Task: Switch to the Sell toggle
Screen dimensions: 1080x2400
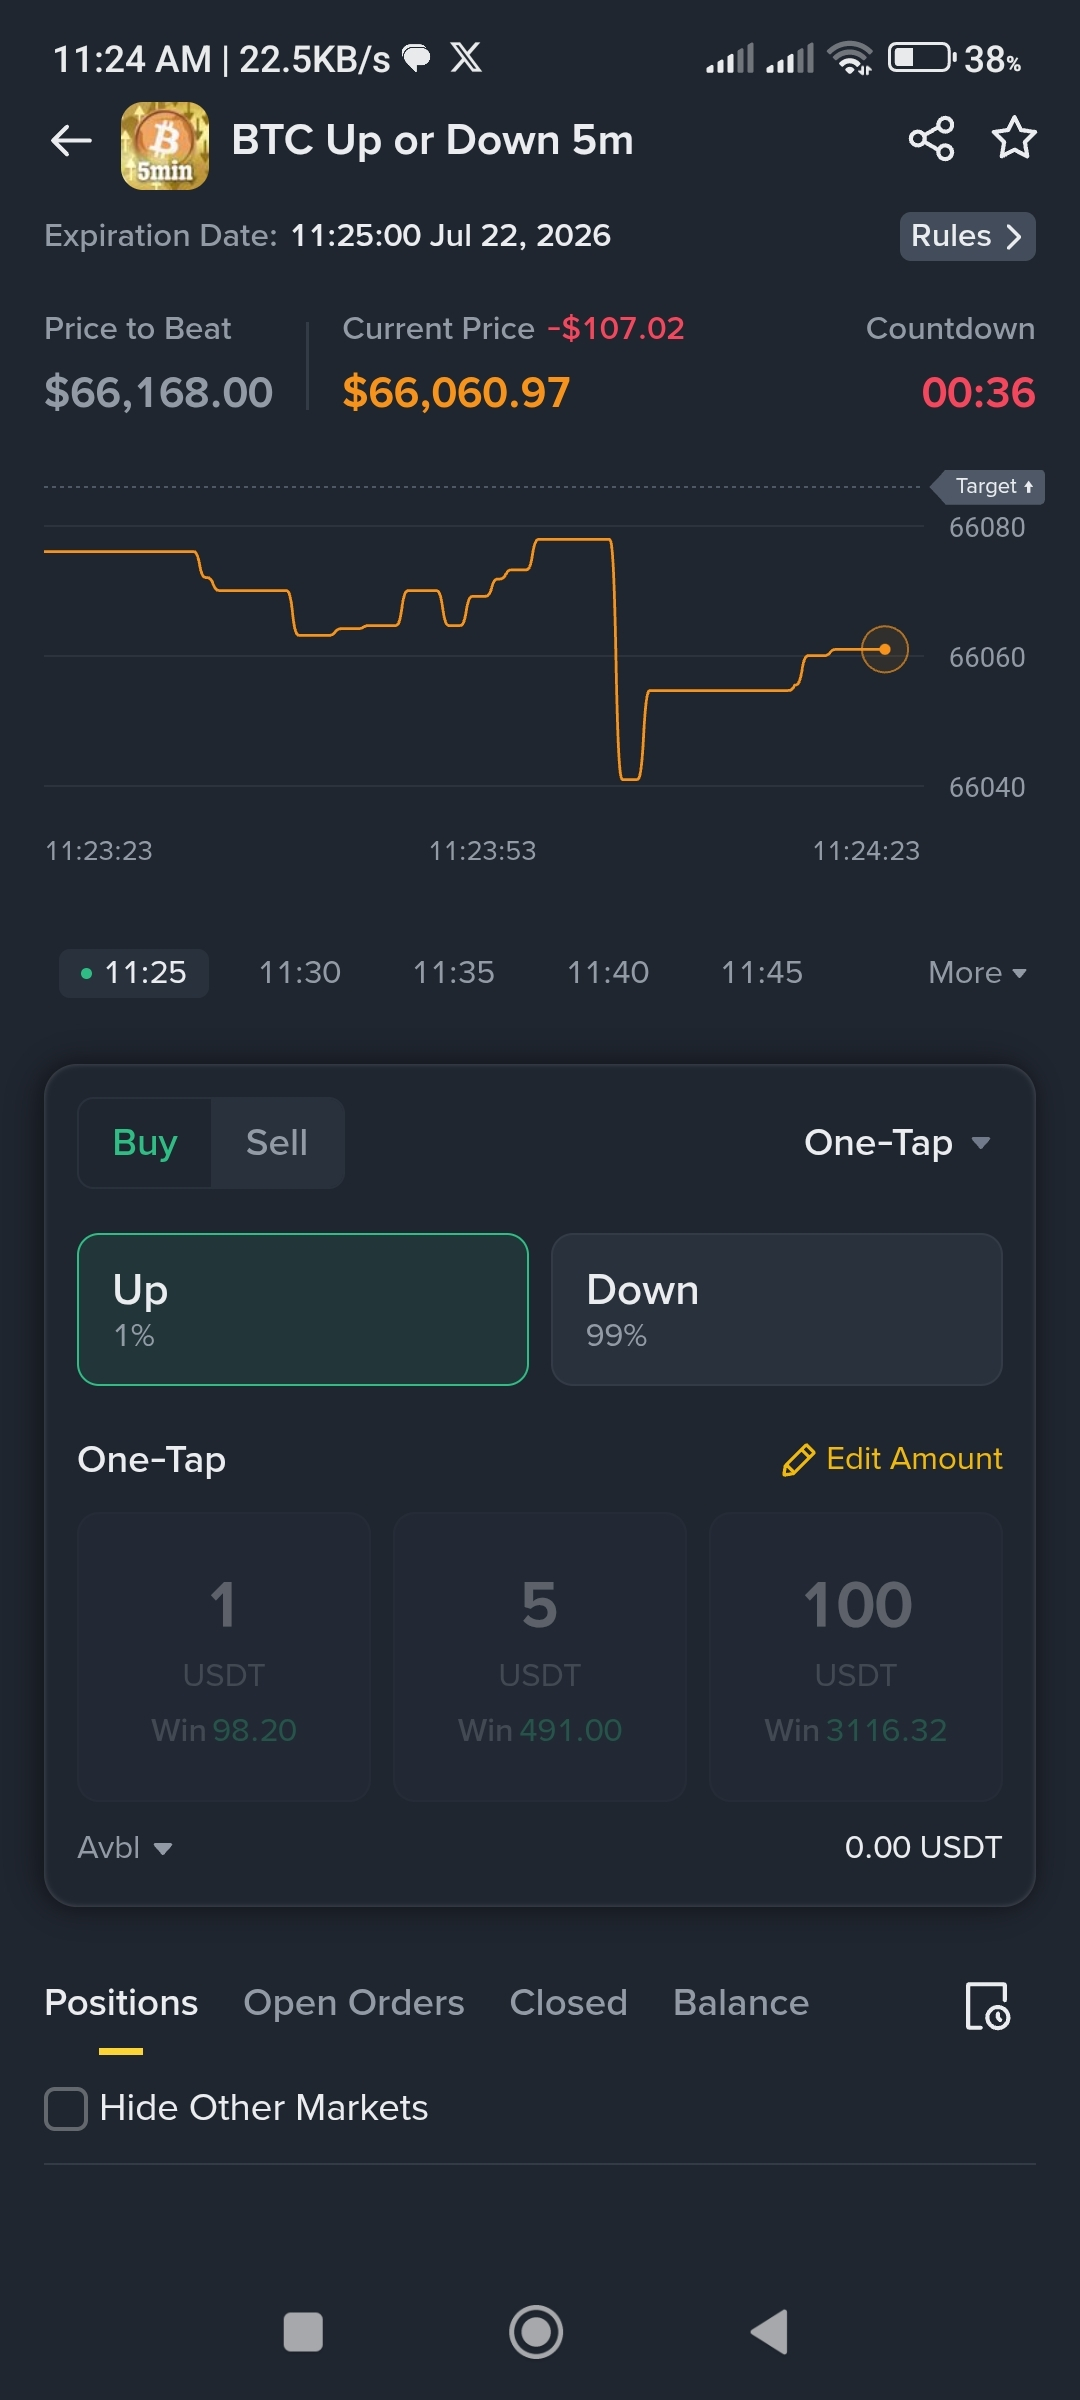Action: click(x=277, y=1143)
